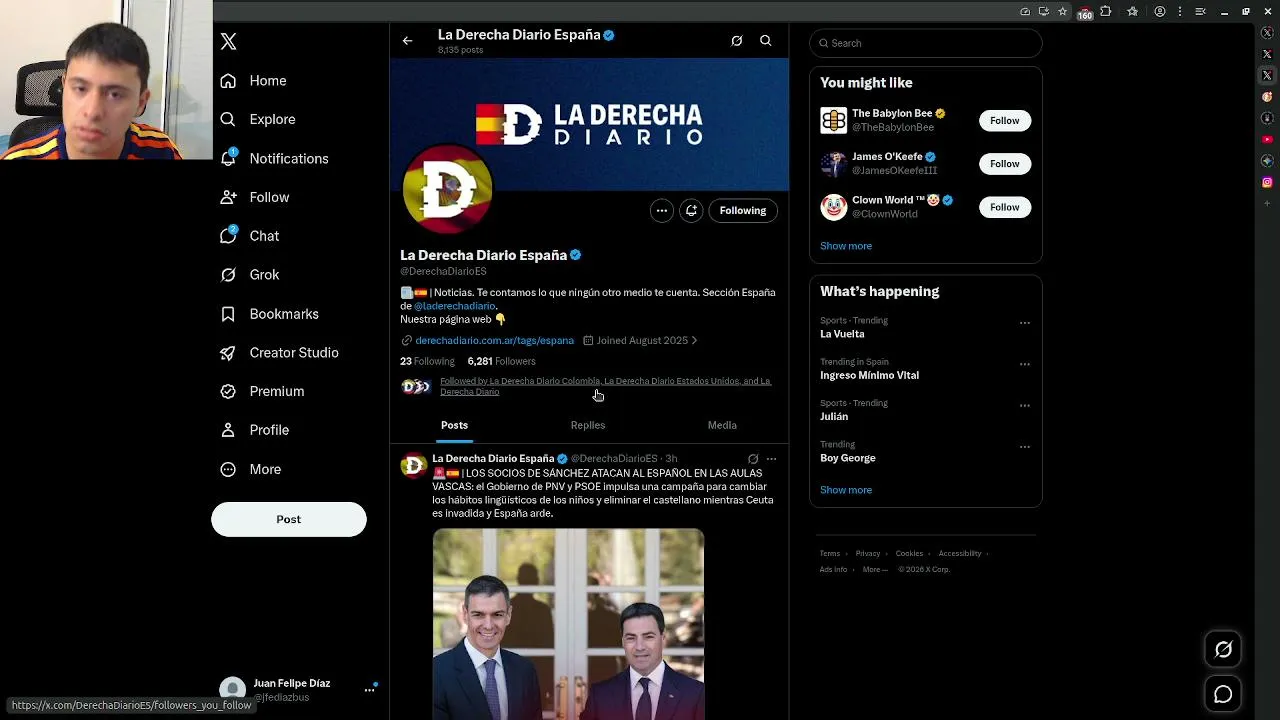This screenshot has height=720, width=1280.
Task: Click the 23 Following count
Action: (427, 361)
